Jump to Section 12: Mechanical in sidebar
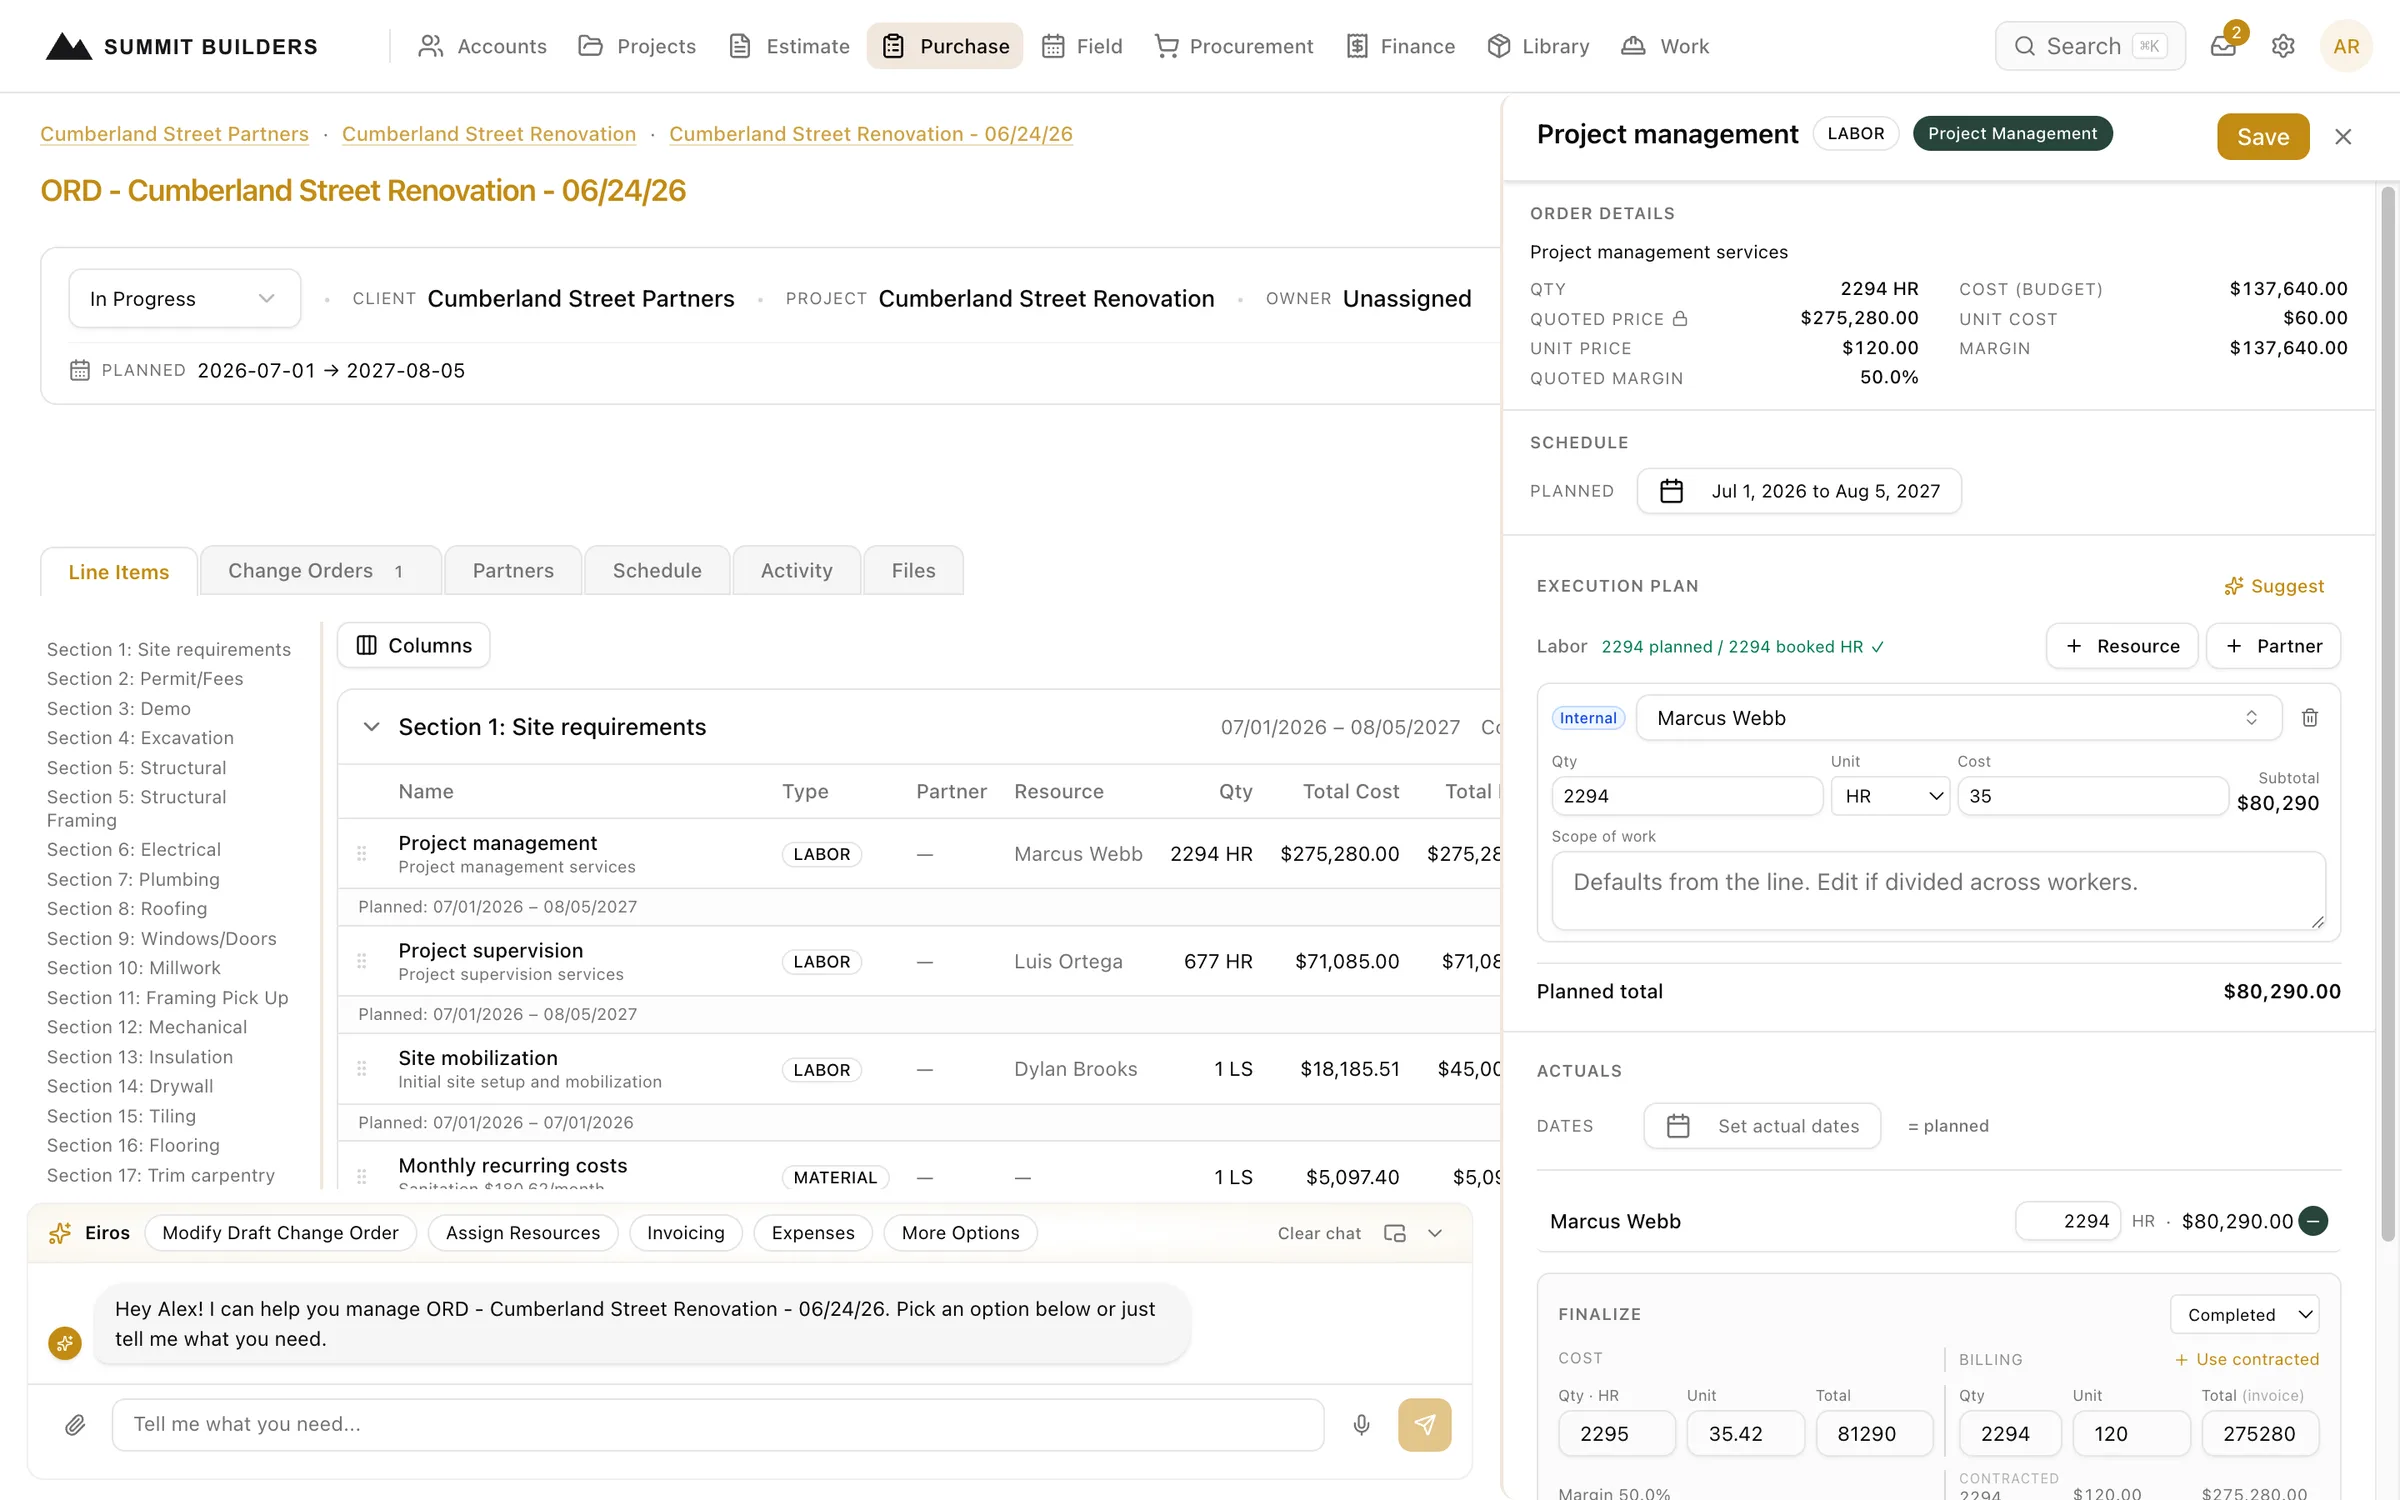The width and height of the screenshot is (2400, 1500). click(146, 1027)
